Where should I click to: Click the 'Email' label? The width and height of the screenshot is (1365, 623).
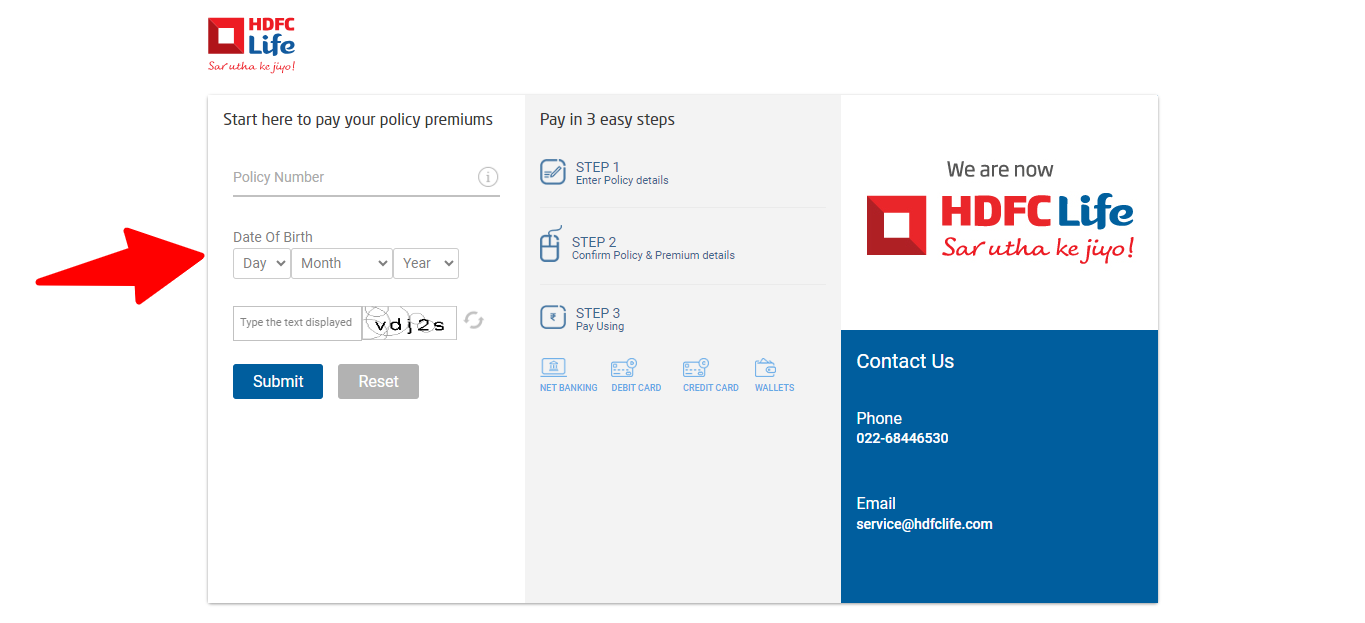tap(876, 503)
